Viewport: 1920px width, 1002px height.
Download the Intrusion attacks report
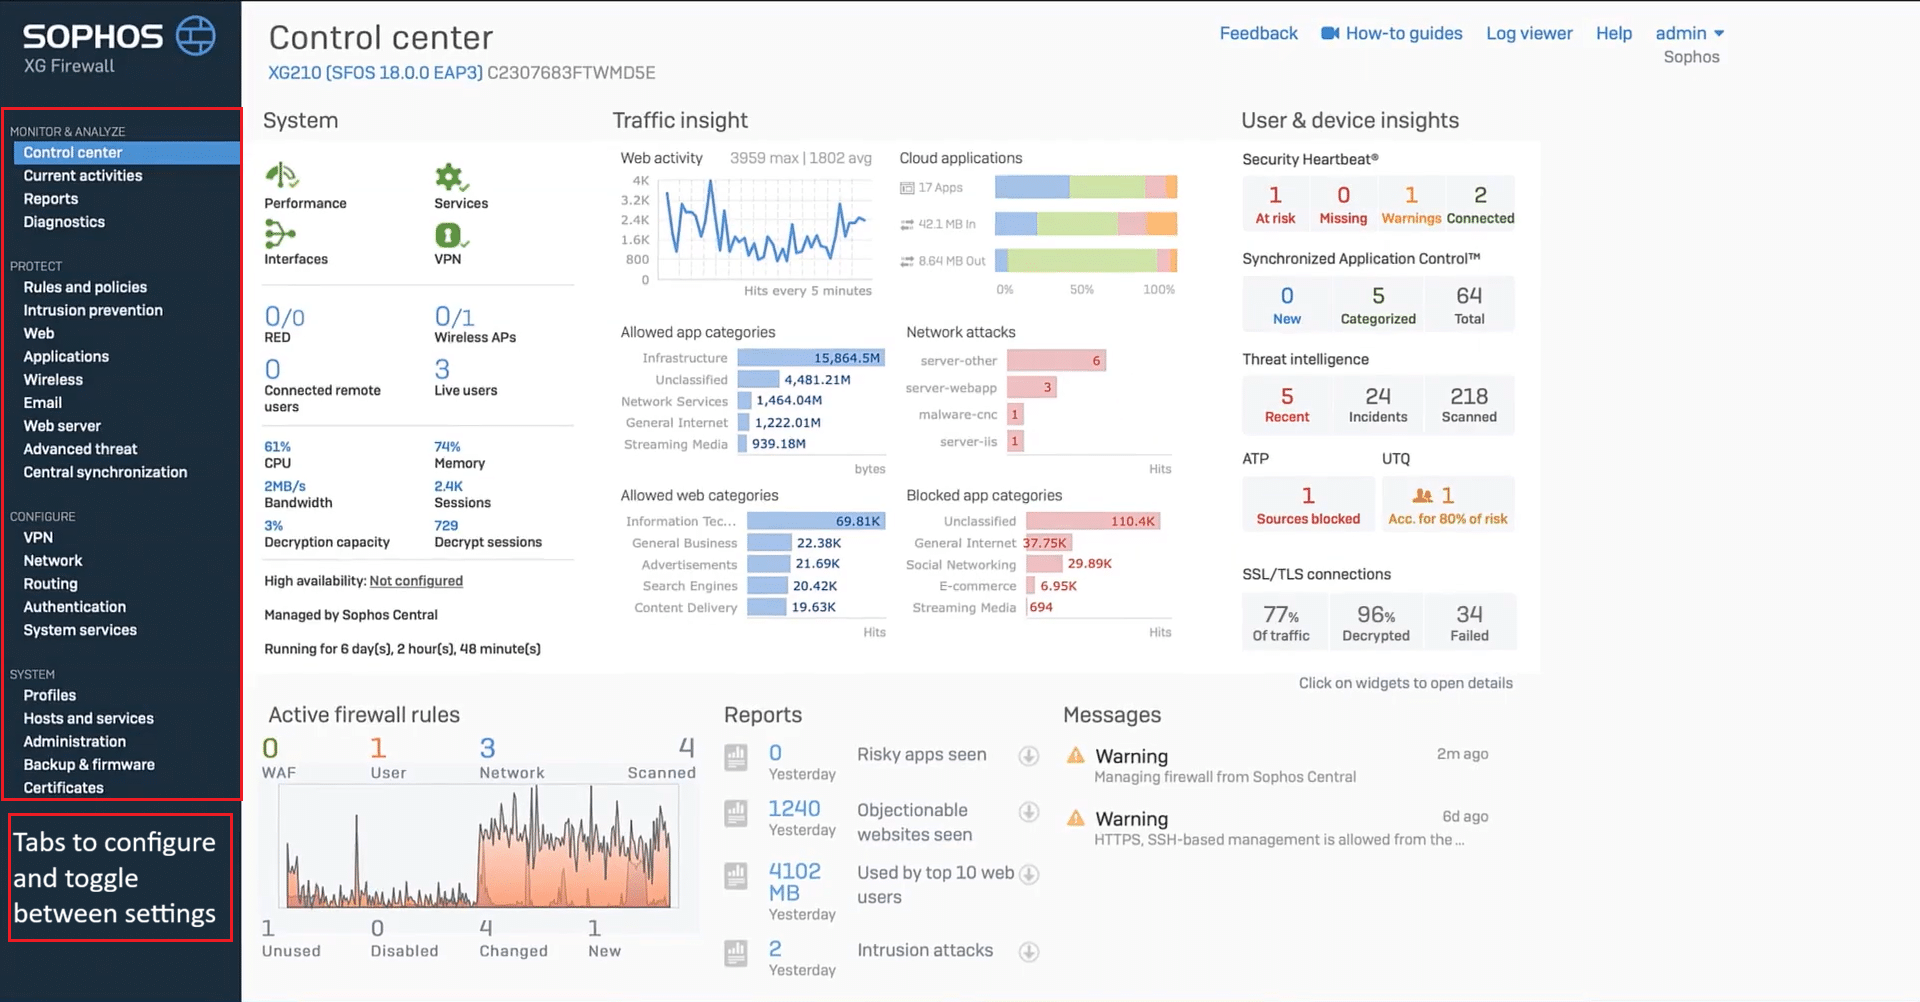click(1028, 952)
